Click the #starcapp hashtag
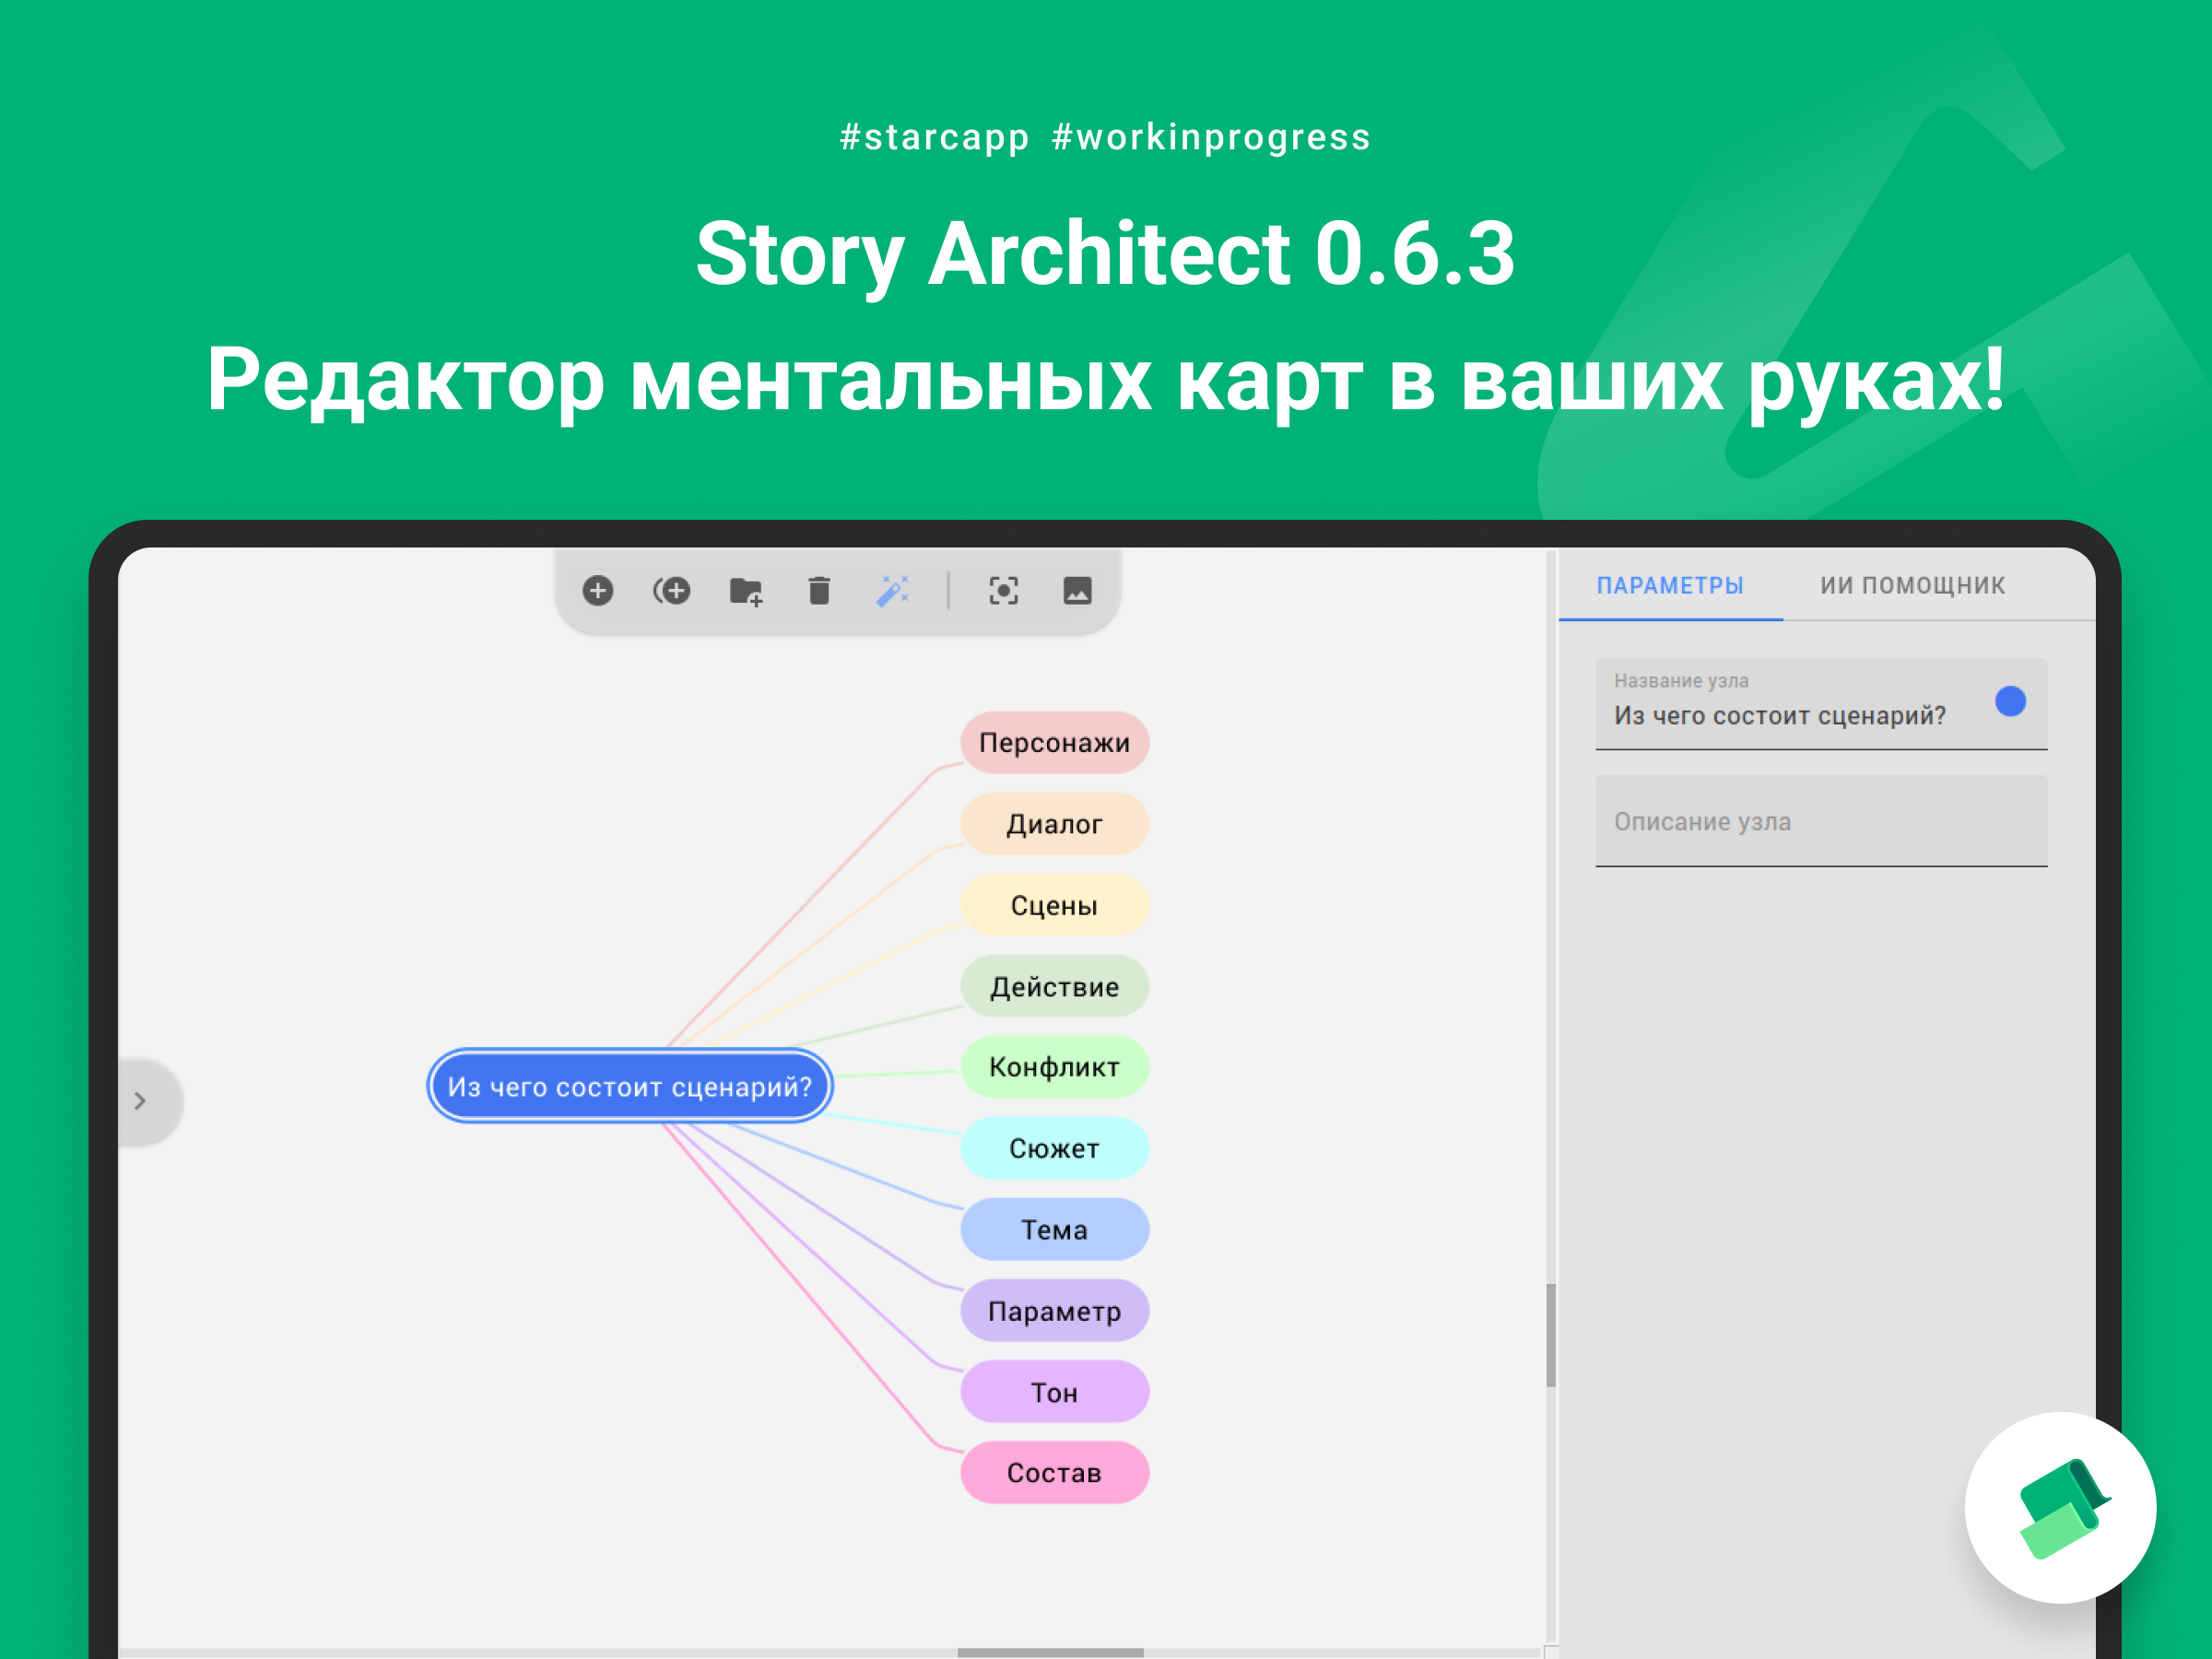Viewport: 2212px width, 1659px height. pos(934,137)
